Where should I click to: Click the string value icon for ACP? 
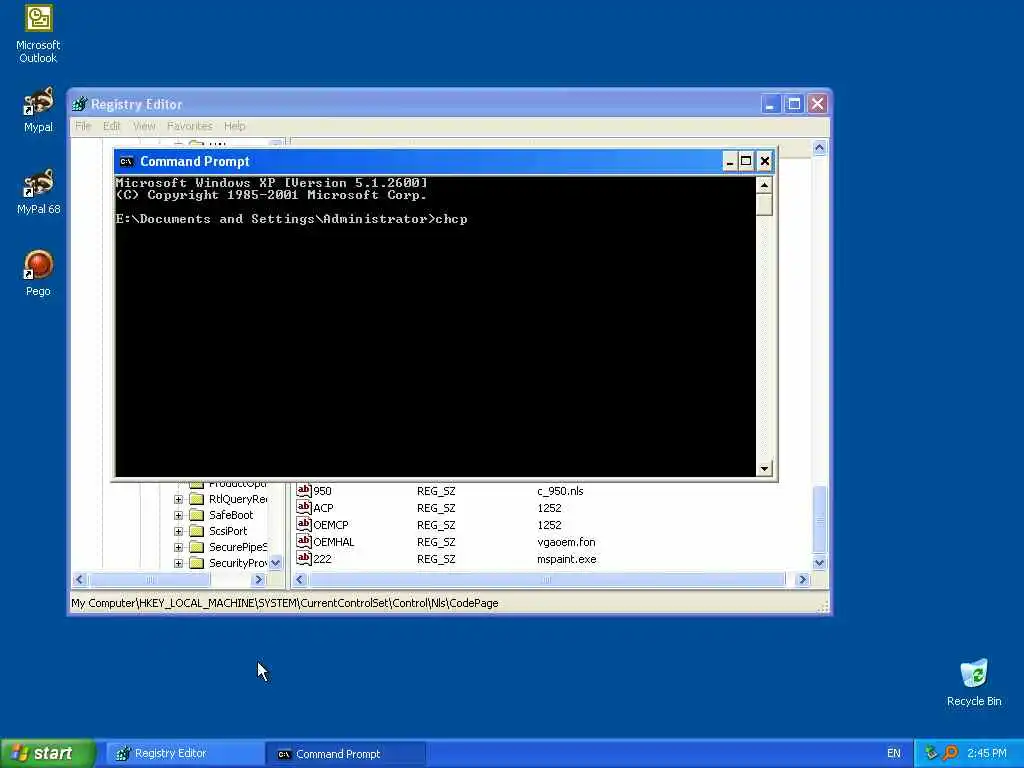[304, 507]
